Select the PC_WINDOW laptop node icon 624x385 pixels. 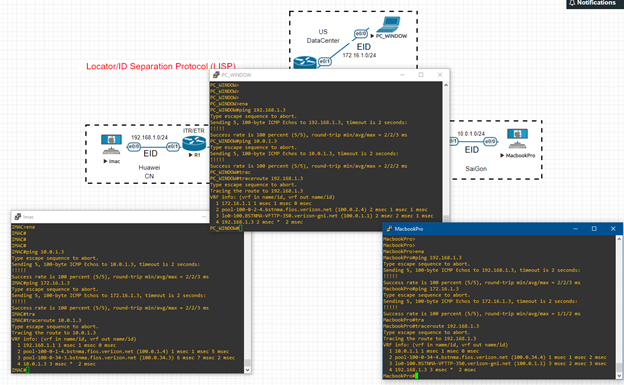point(388,24)
